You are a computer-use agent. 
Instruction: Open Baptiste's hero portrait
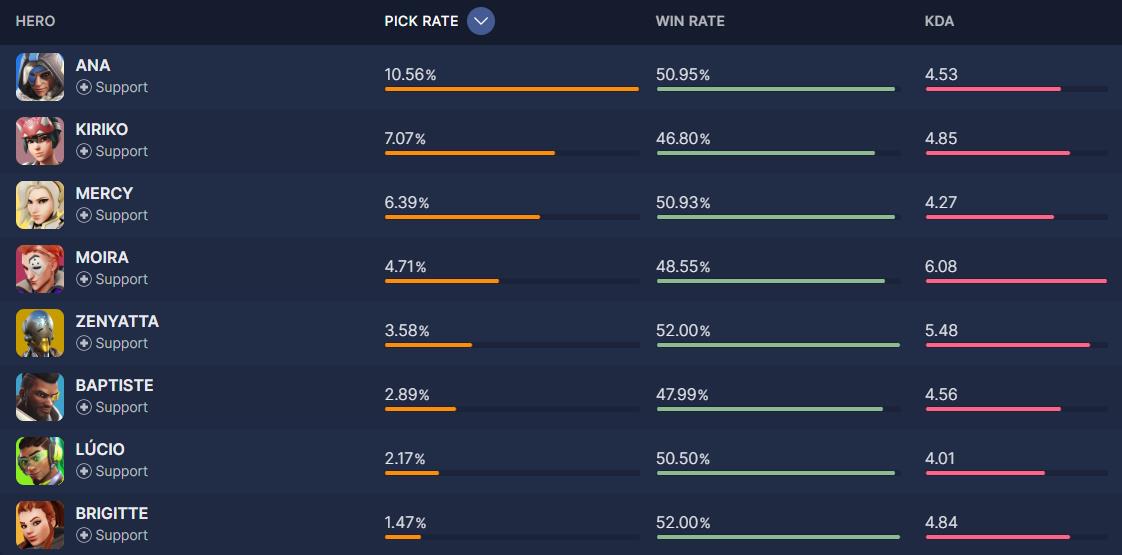point(40,397)
